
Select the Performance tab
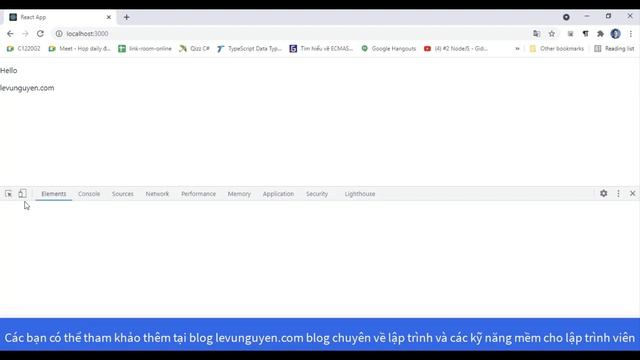point(198,194)
